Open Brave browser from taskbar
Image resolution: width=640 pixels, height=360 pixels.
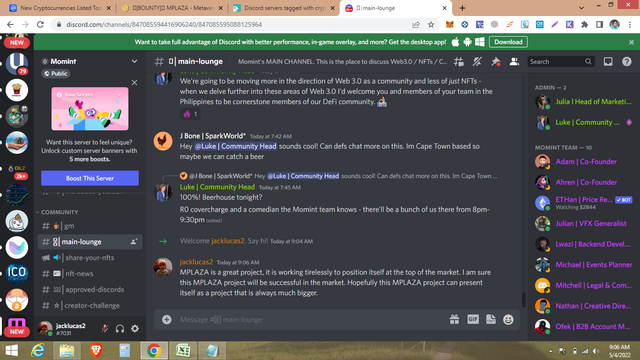[96, 351]
